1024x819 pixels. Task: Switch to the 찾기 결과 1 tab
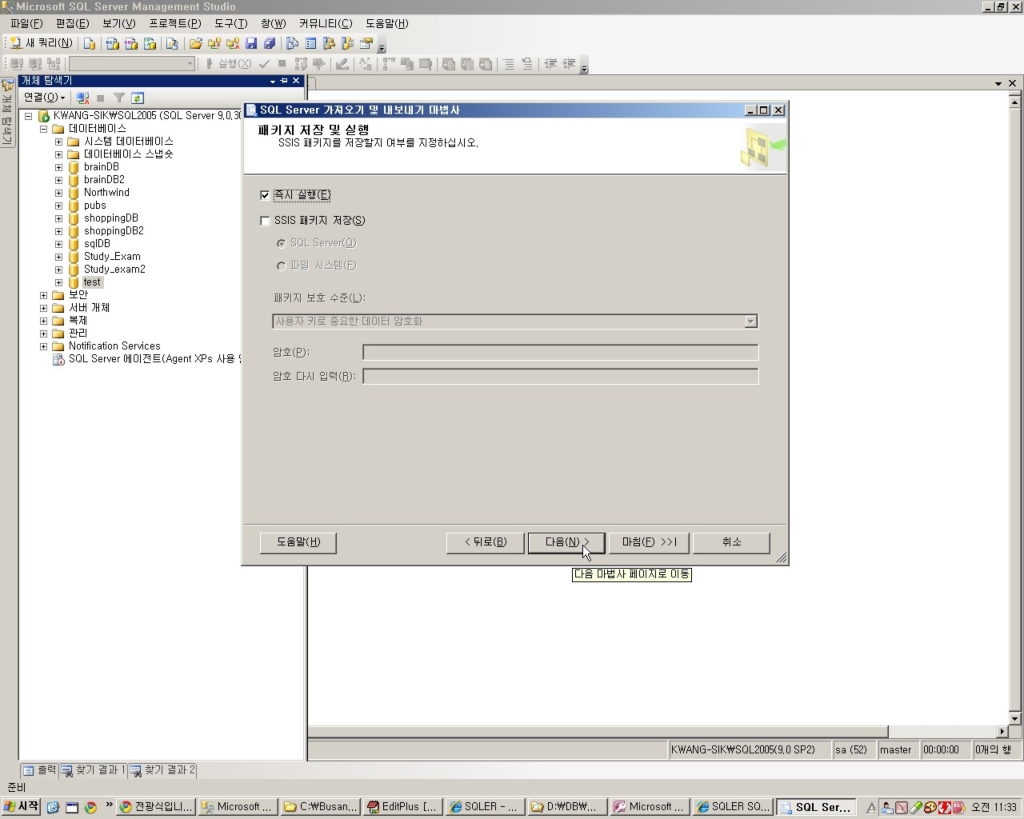(93, 770)
